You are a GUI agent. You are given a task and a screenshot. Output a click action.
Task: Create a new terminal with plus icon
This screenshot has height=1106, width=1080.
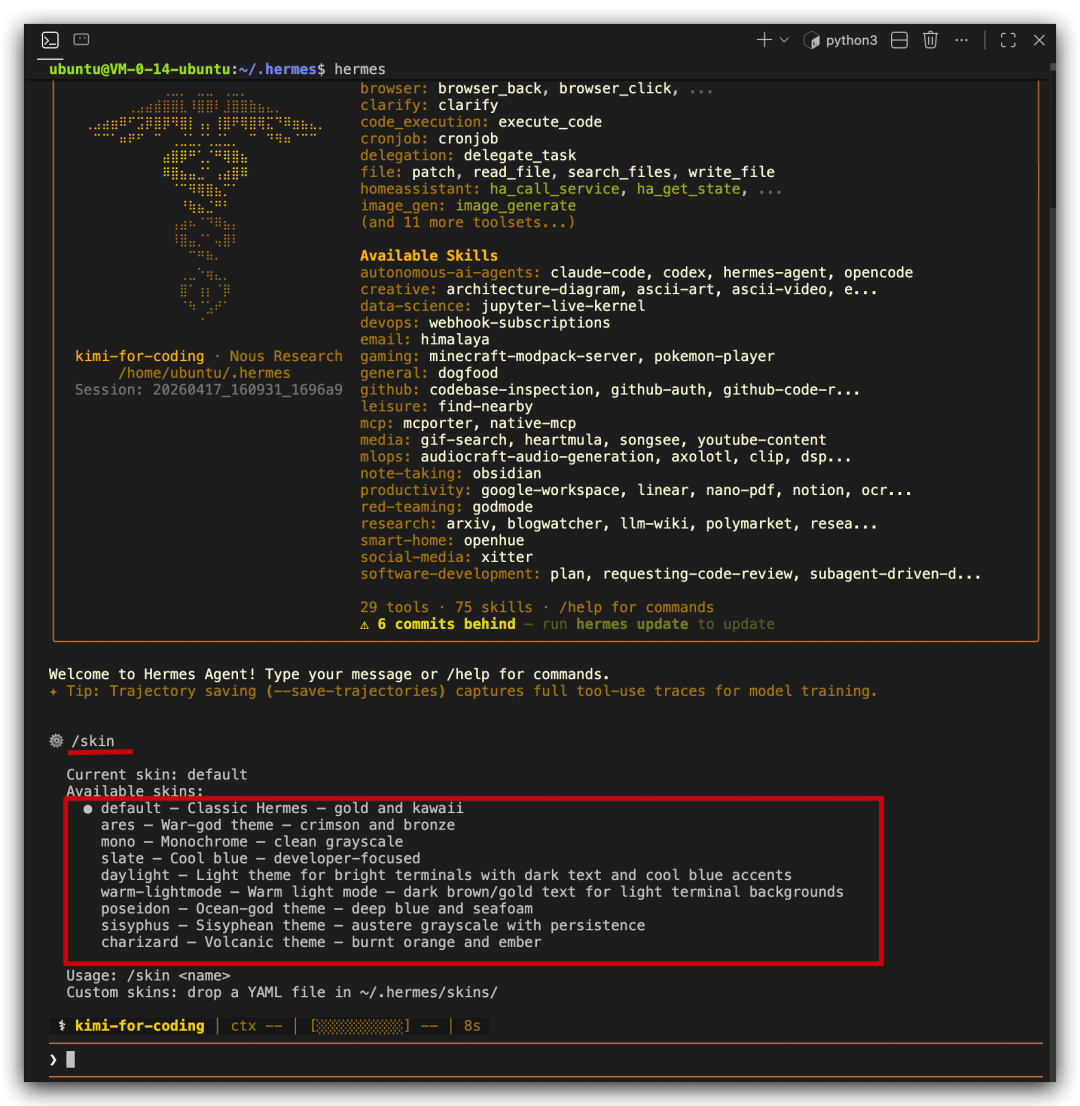(x=764, y=40)
